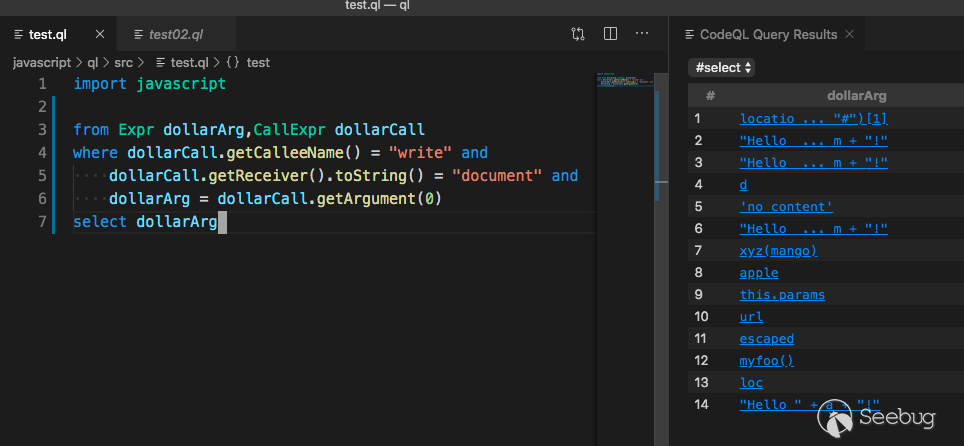Open the editor More Actions ellipsis menu
Screen dimensions: 964x446
tap(642, 34)
